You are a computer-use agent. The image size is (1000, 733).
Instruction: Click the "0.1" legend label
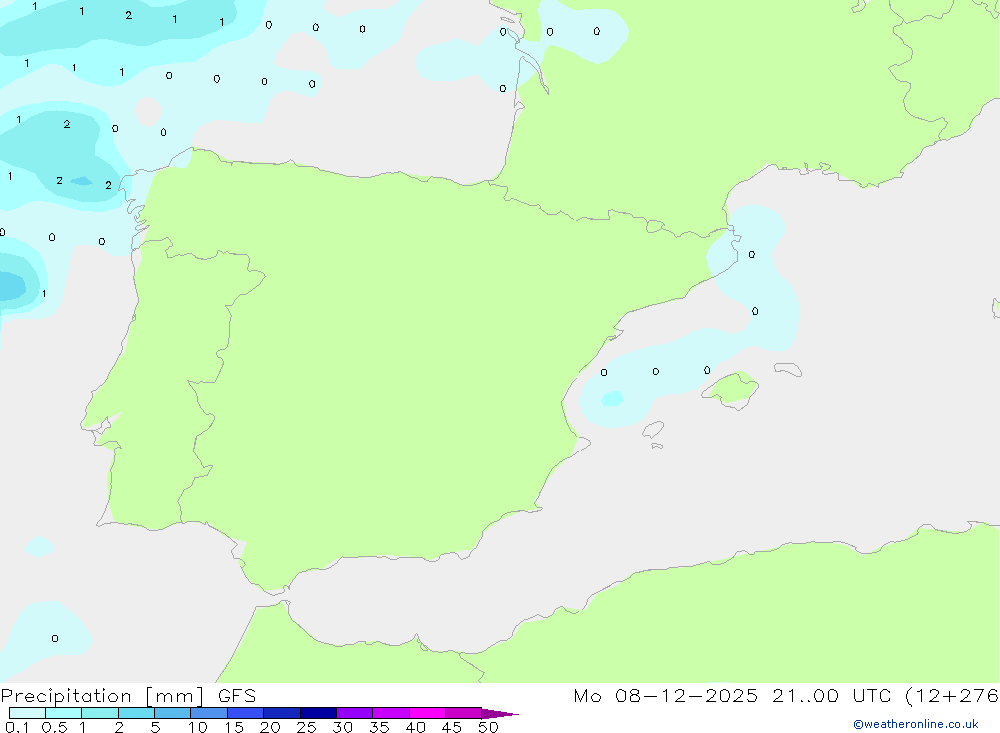point(17,727)
